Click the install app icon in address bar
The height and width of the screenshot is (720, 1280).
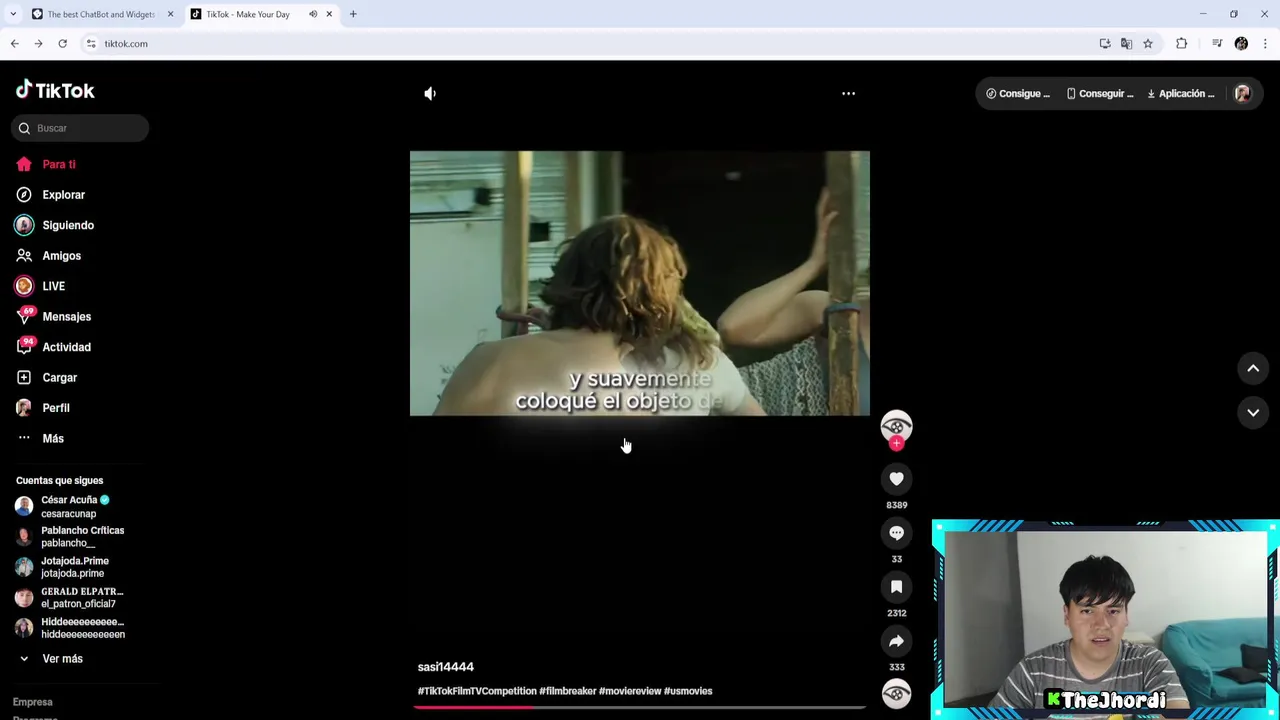click(1105, 44)
